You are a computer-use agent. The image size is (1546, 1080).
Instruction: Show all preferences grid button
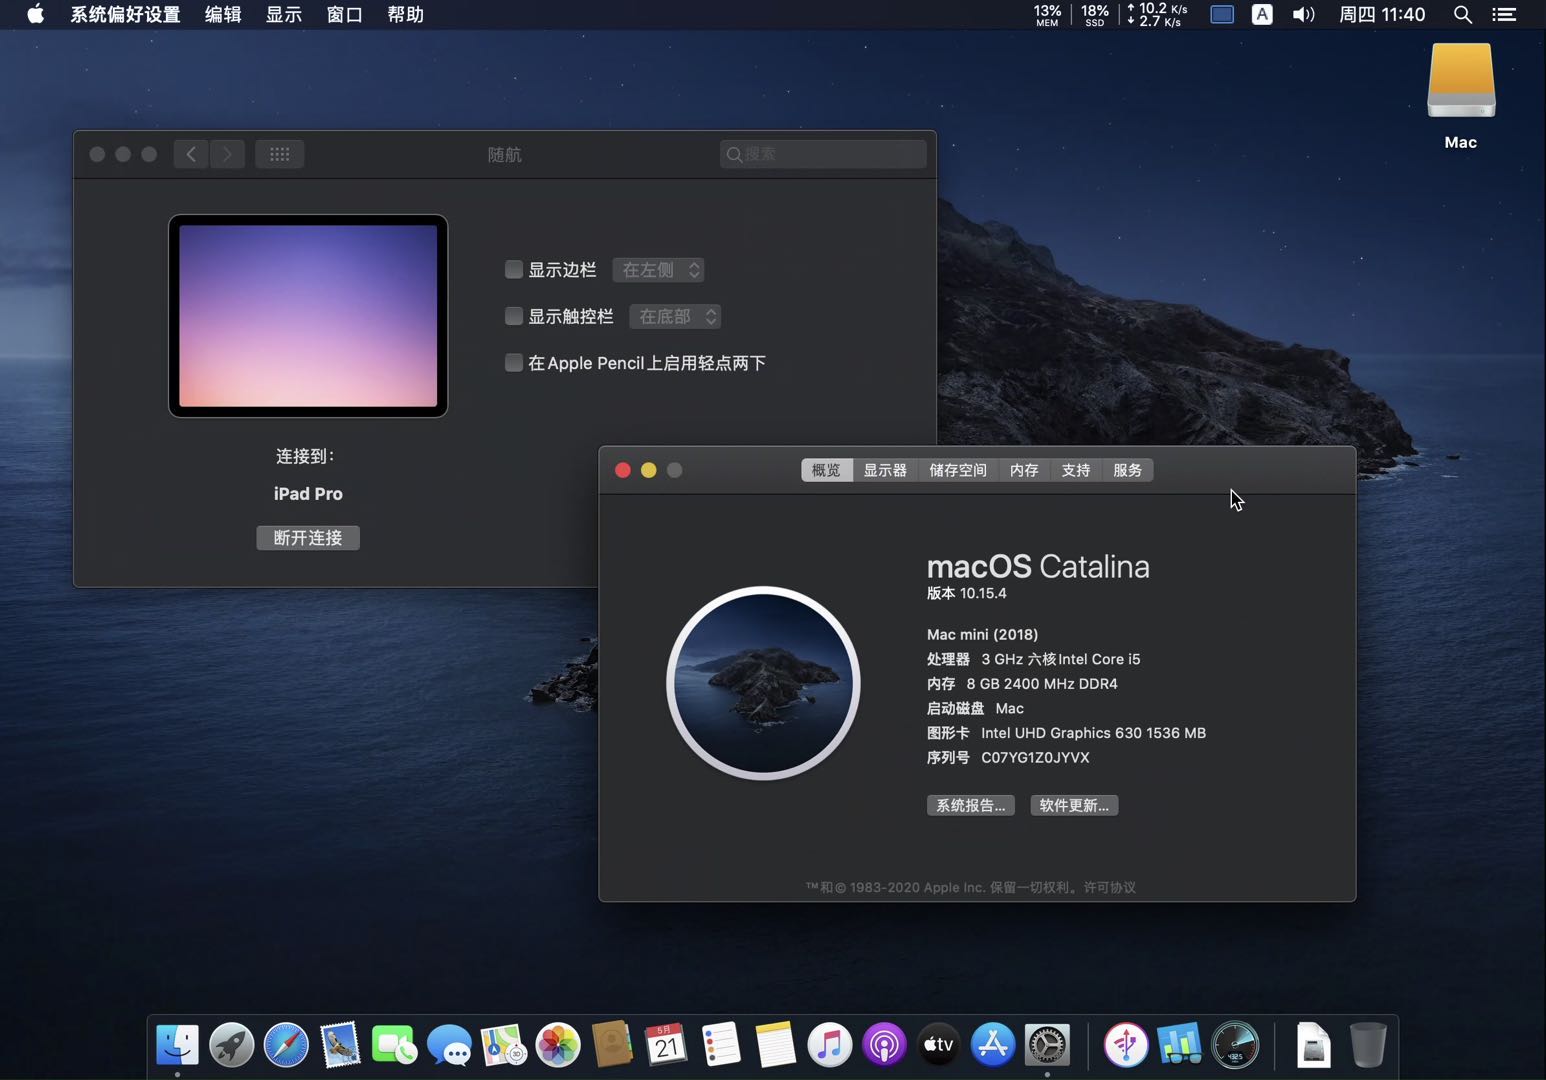click(x=280, y=154)
